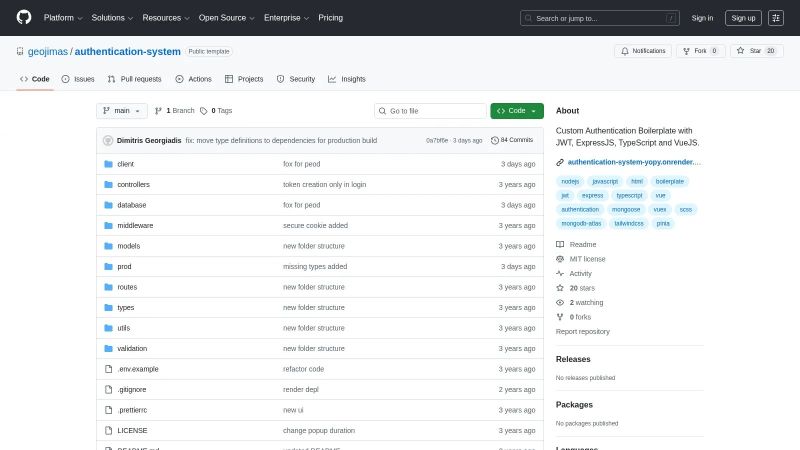800x450 pixels.
Task: Open the main branch dropdown
Action: click(121, 111)
